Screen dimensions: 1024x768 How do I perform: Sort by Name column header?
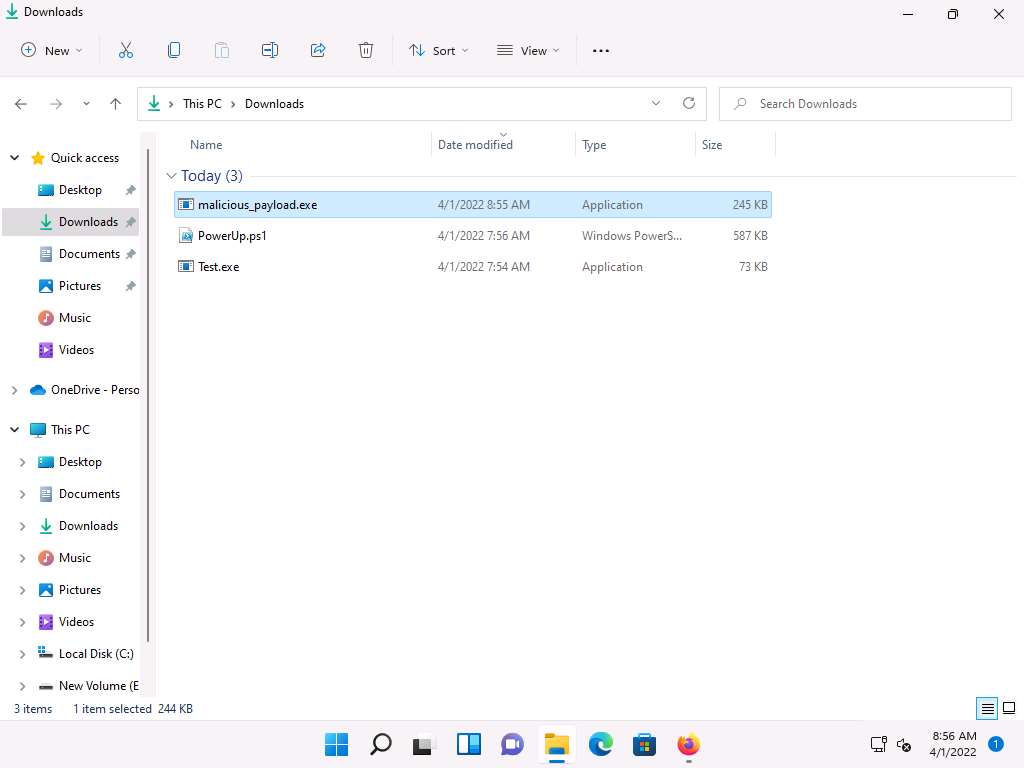pos(206,145)
